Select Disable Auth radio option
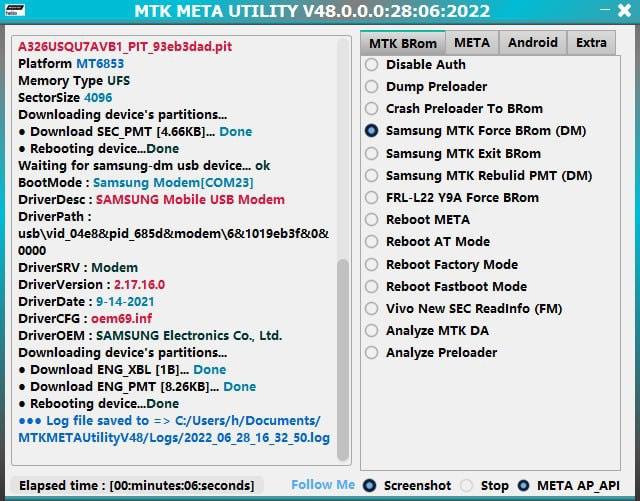The image size is (640, 501). pyautogui.click(x=372, y=65)
